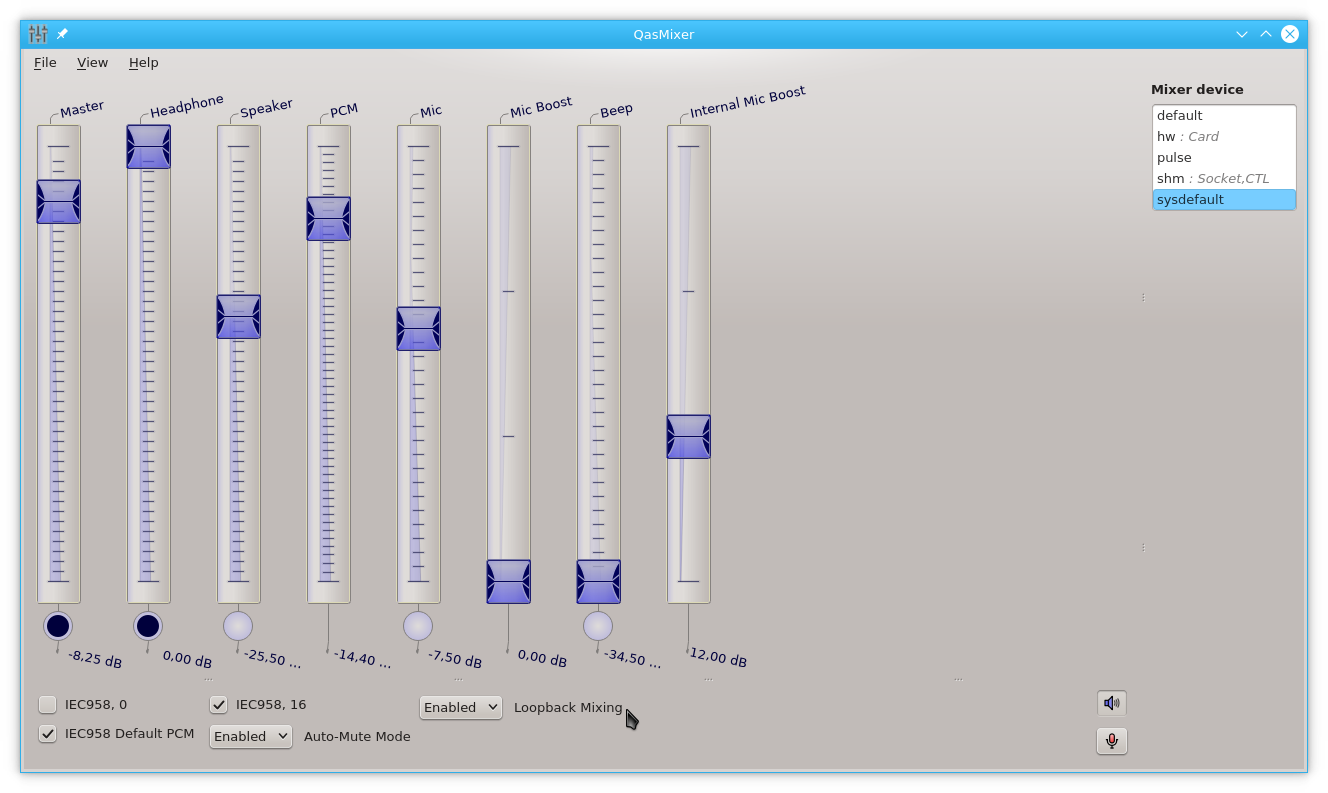
Task: Click the PCM volume slider handle
Action: click(x=328, y=218)
